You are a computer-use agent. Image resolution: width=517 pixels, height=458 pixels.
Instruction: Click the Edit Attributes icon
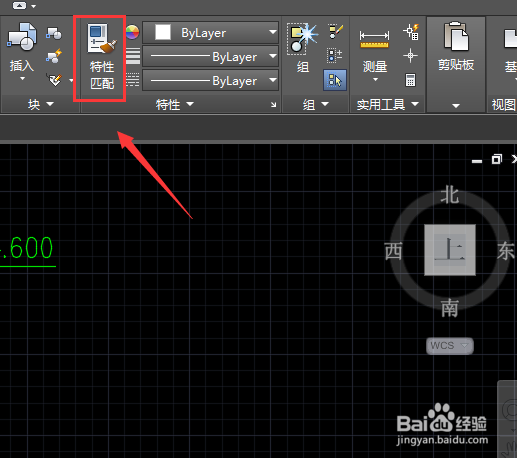[55, 80]
